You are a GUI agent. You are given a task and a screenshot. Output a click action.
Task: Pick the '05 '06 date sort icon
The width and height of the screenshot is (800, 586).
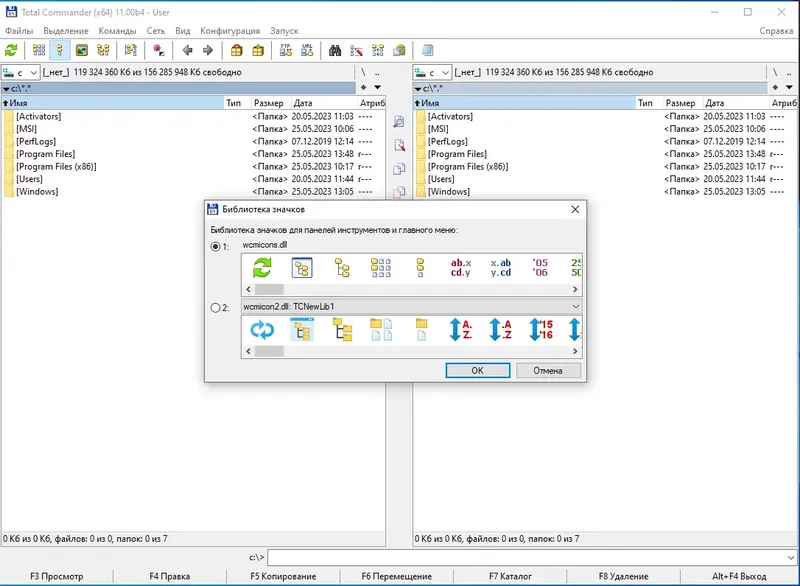pyautogui.click(x=540, y=267)
